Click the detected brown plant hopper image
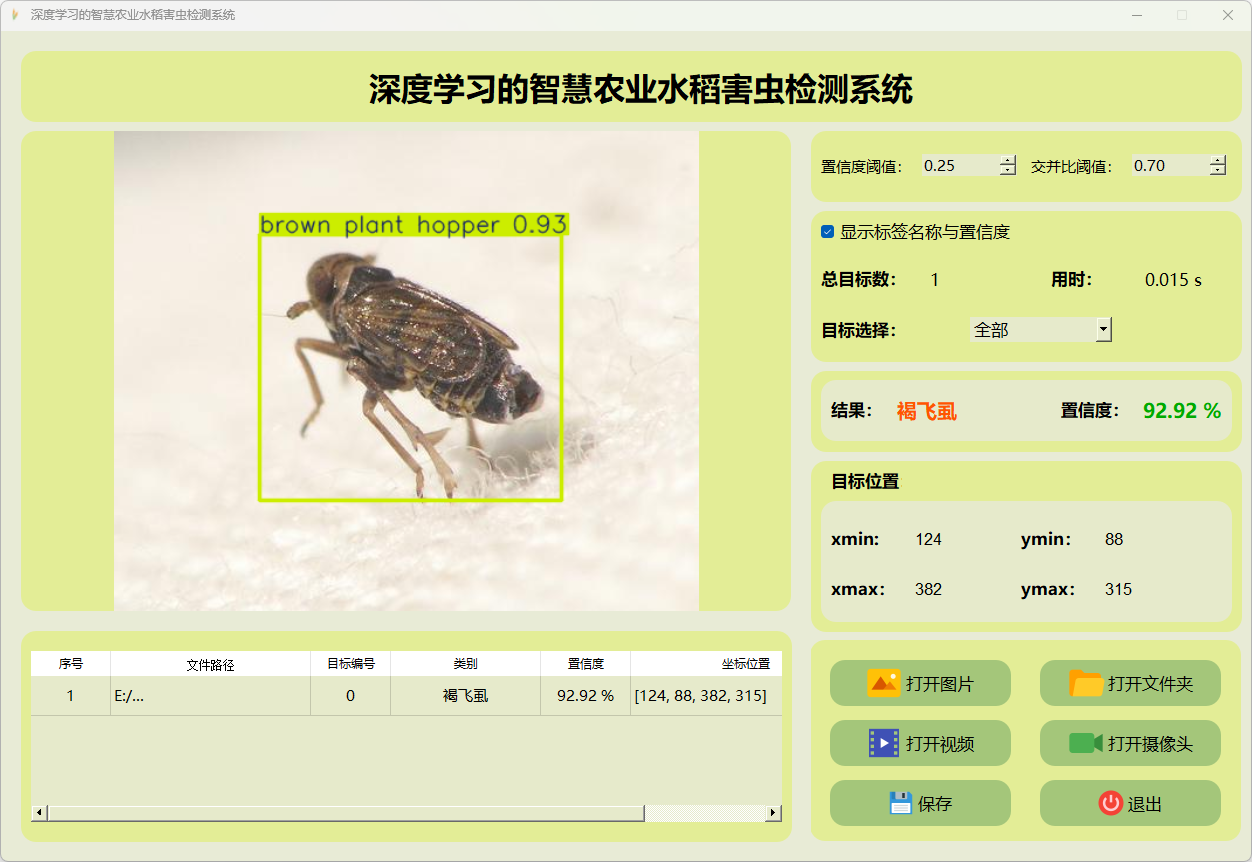This screenshot has height=862, width=1252. [x=411, y=370]
